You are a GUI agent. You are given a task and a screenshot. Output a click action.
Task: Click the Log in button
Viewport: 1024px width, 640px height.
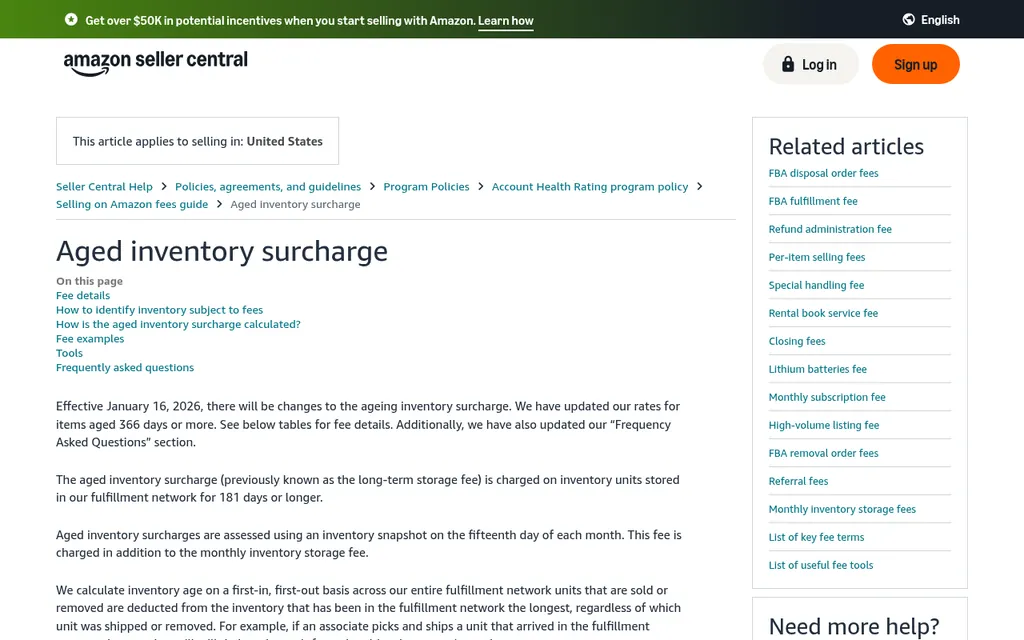point(810,64)
